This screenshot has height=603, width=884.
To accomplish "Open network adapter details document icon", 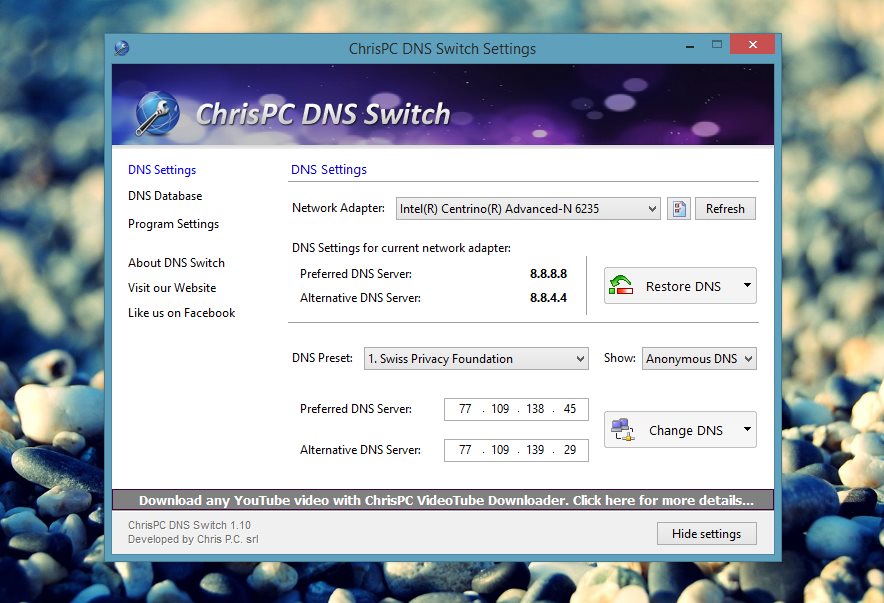I will click(x=679, y=209).
